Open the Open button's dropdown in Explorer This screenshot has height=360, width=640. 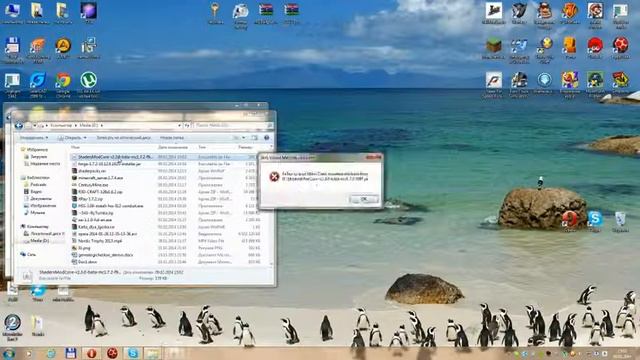85,138
